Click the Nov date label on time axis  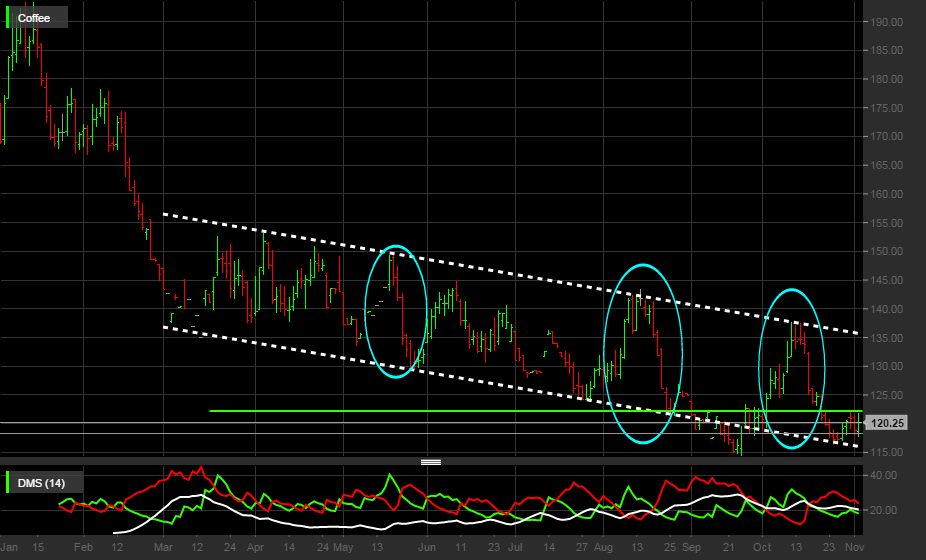coord(855,547)
